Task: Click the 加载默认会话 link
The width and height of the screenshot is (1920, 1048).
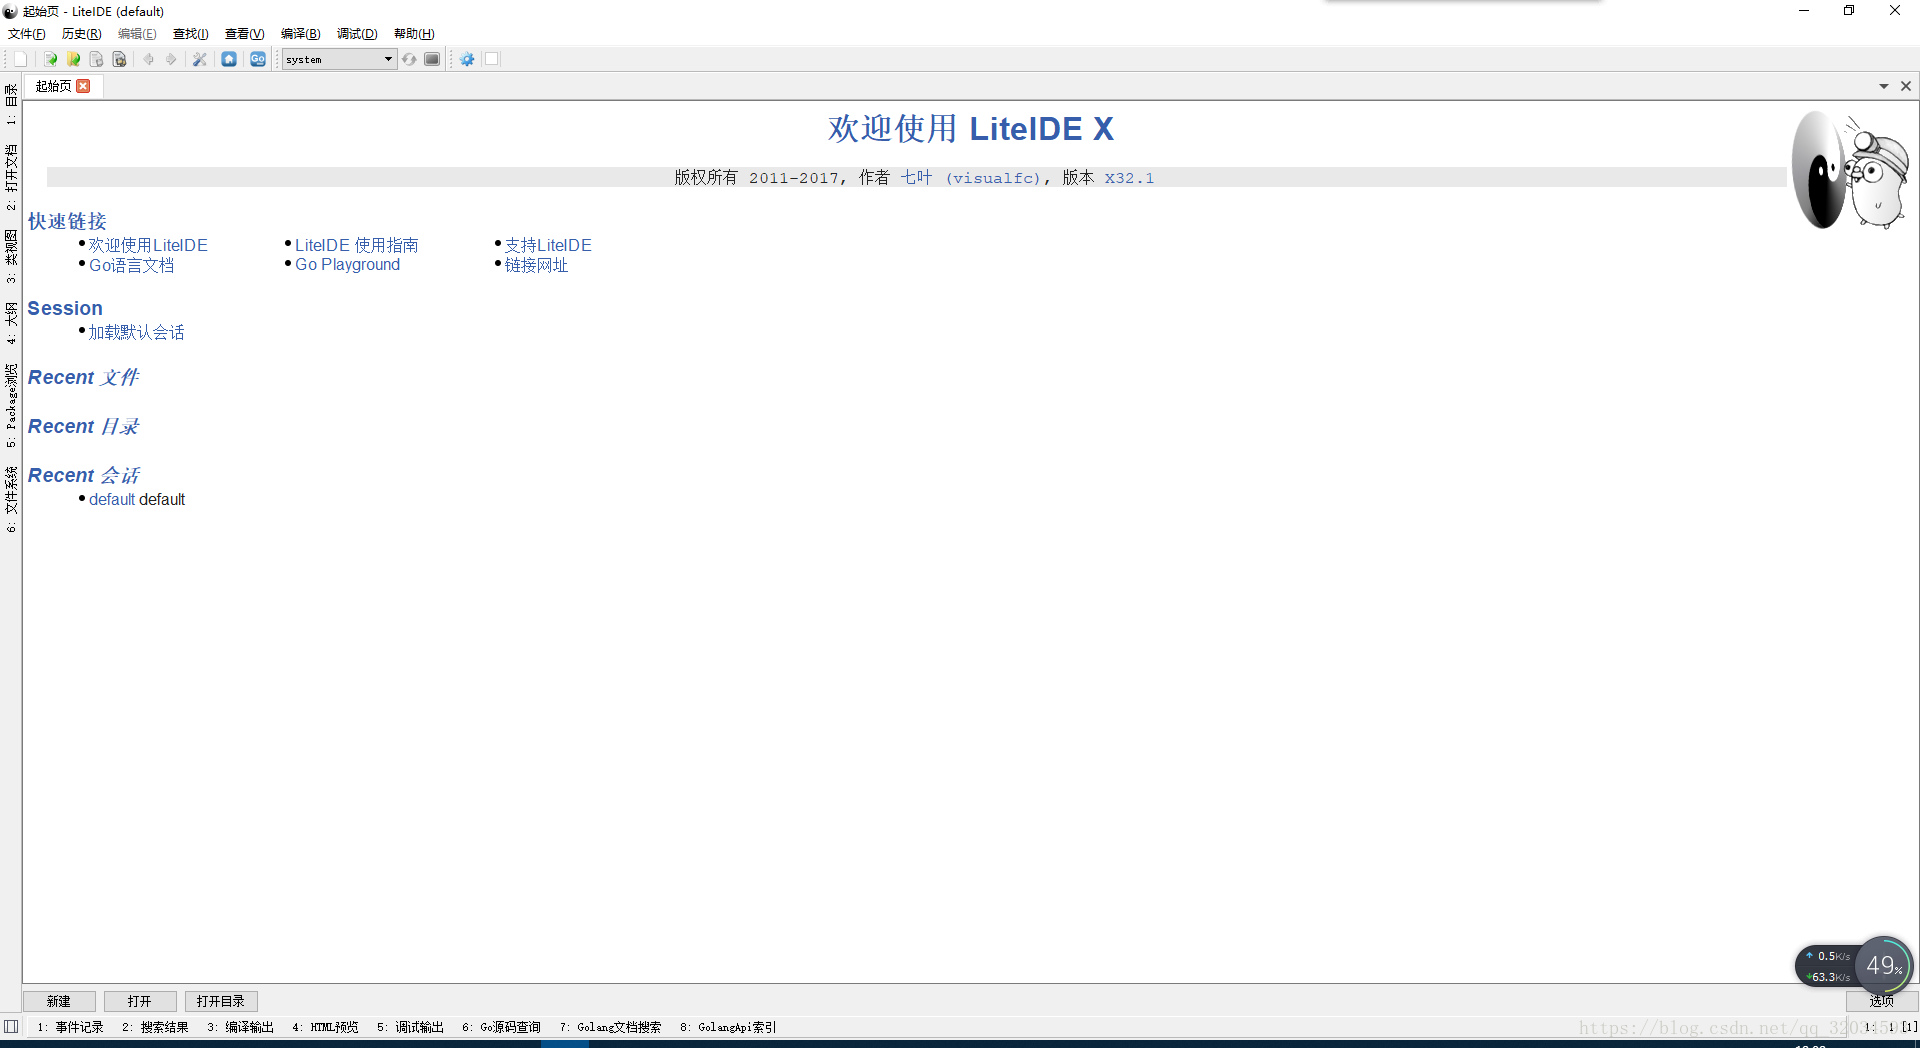Action: pyautogui.click(x=136, y=332)
